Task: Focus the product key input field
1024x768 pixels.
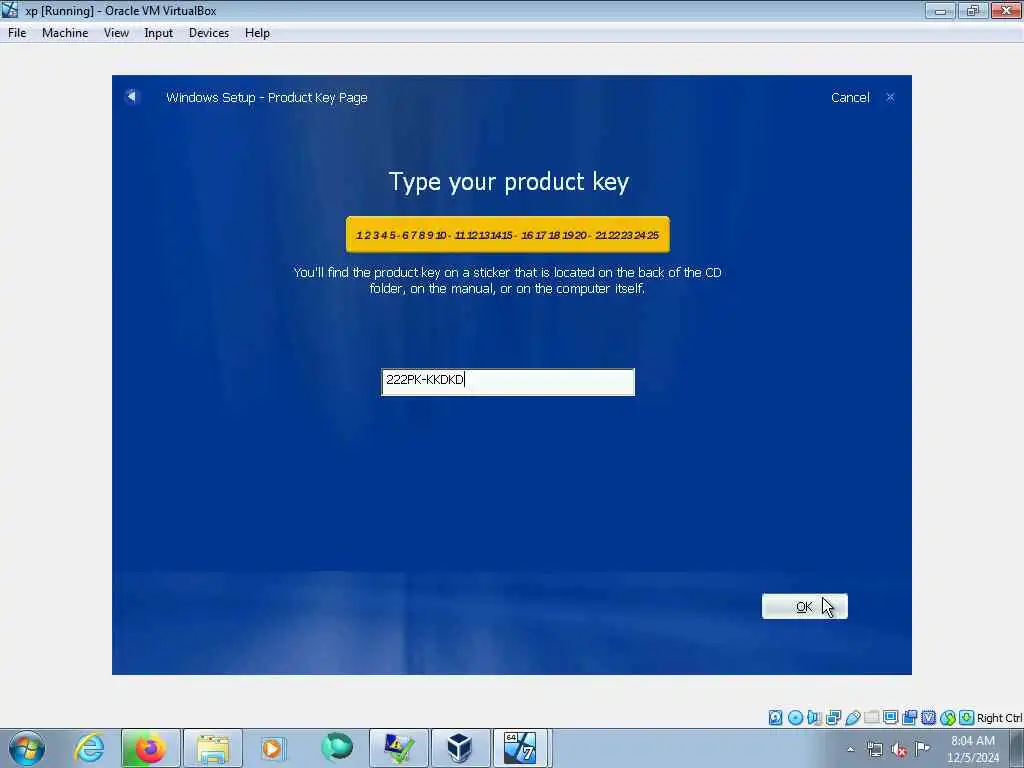Action: [508, 382]
